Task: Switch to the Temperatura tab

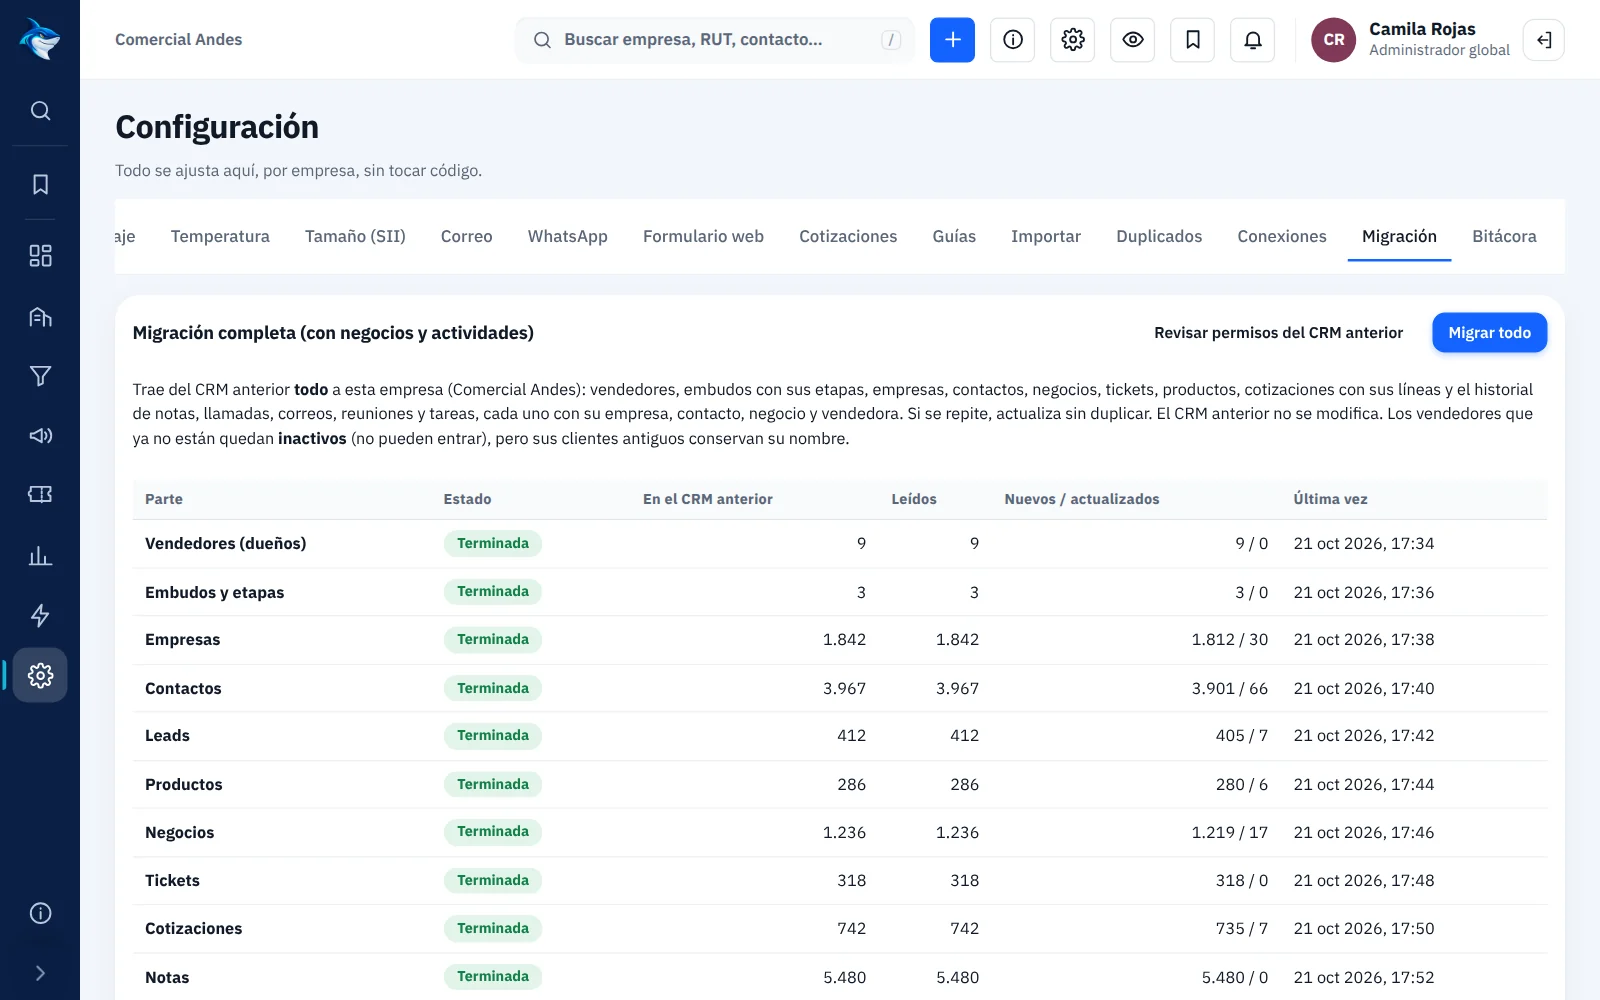Action: tap(220, 237)
